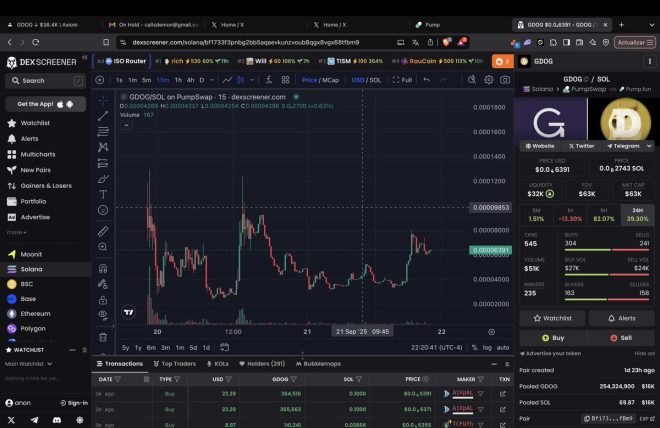
Task: Toggle magnet mode in drawing toolbar
Action: tap(103, 268)
